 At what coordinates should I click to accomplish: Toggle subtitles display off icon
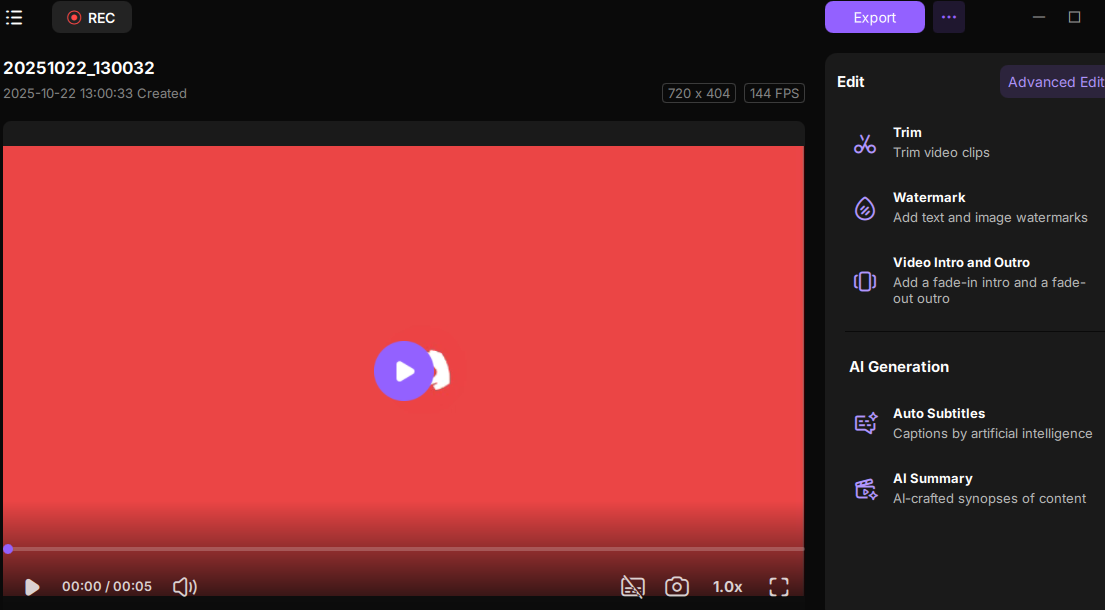[x=632, y=587]
